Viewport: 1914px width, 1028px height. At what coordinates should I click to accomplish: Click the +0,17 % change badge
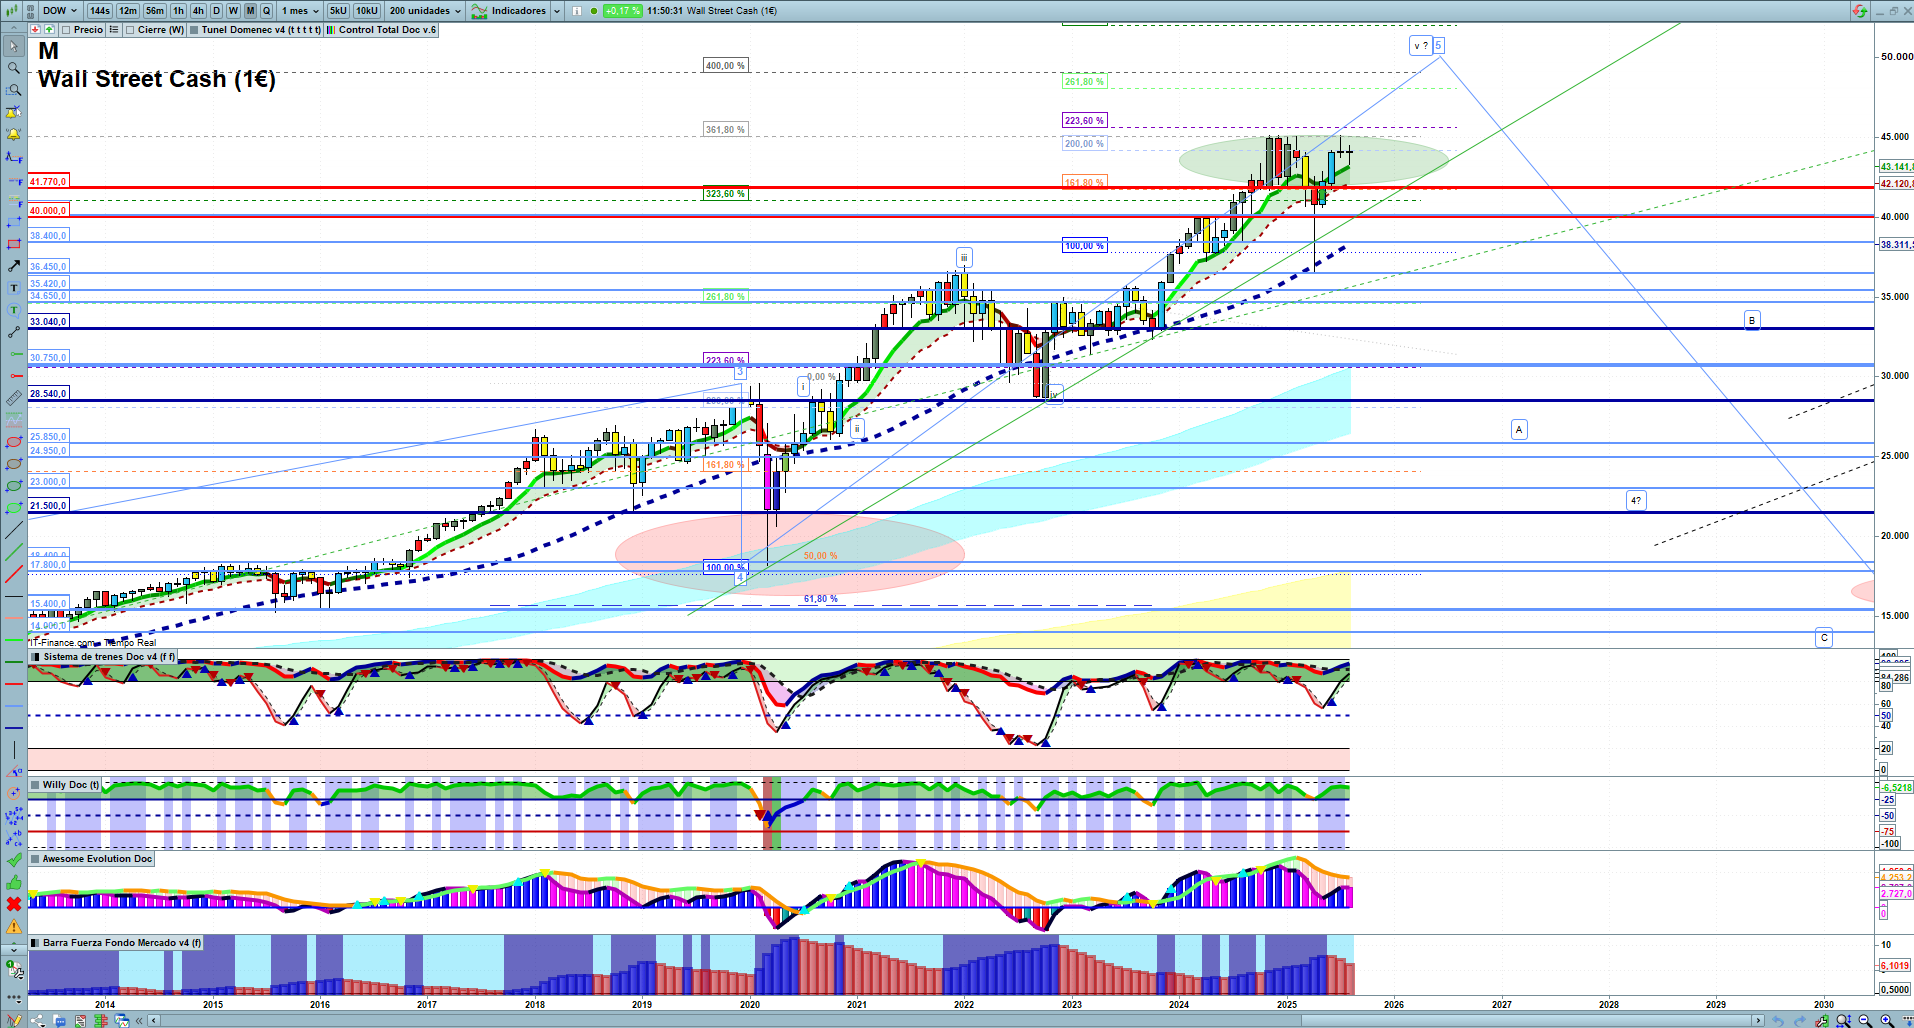pyautogui.click(x=623, y=11)
